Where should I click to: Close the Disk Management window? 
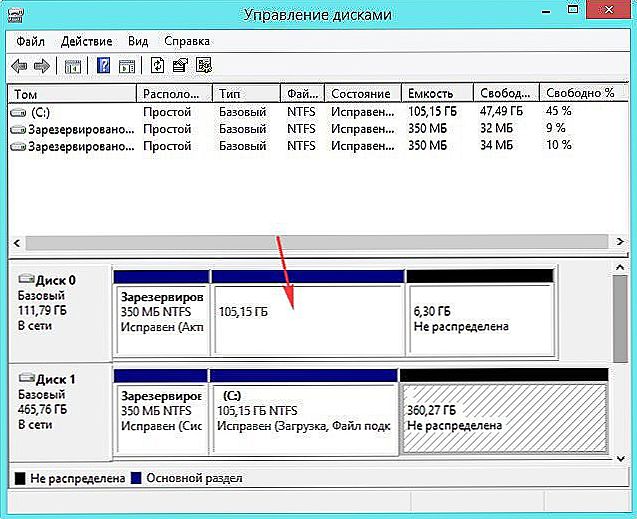point(609,10)
